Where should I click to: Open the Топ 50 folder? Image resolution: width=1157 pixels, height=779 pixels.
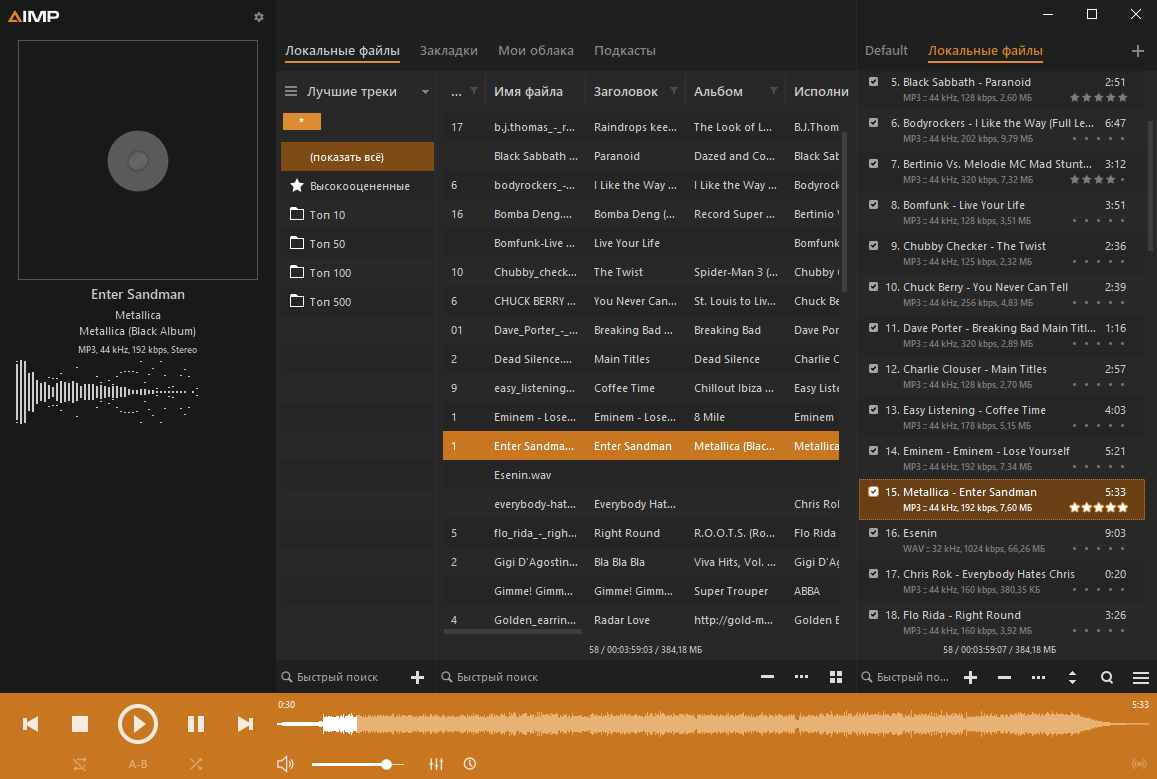coord(357,243)
